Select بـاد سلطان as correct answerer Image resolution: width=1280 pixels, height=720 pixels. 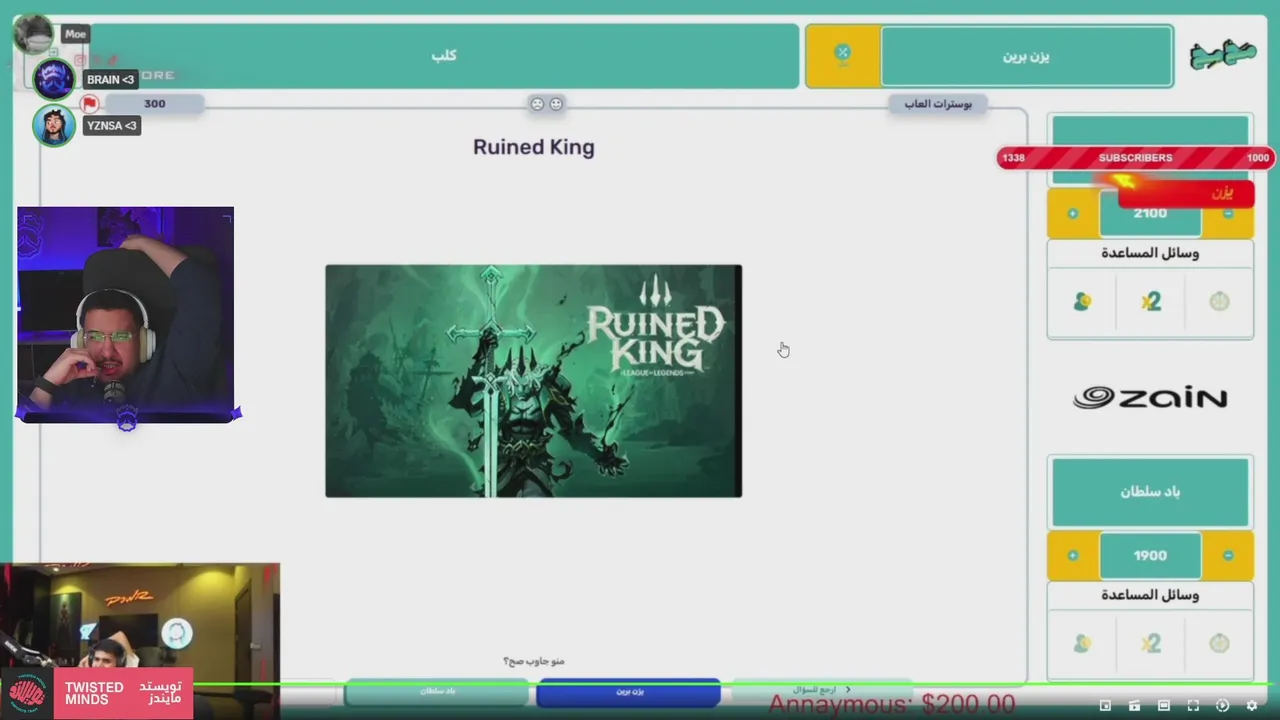click(x=436, y=692)
